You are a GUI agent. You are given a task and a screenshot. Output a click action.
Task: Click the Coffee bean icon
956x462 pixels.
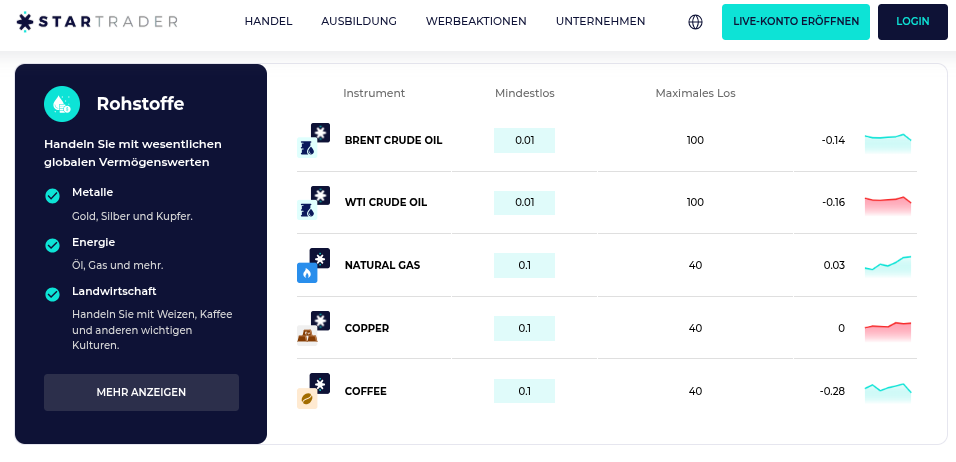313,391
